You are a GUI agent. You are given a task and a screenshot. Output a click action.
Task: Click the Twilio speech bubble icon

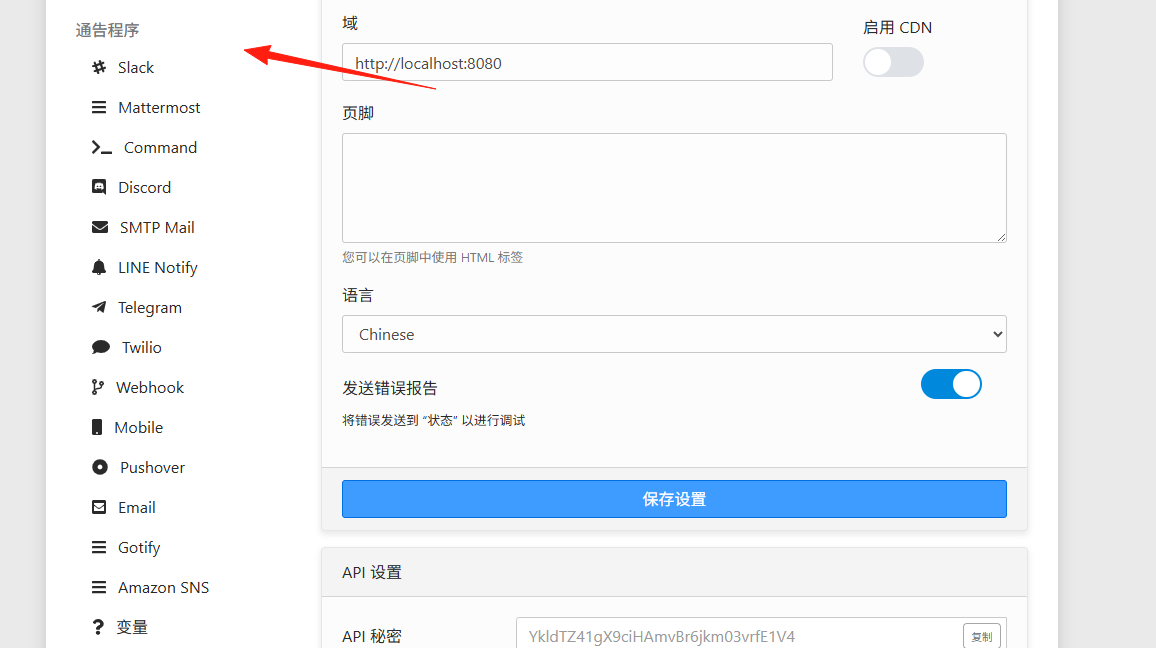(101, 347)
